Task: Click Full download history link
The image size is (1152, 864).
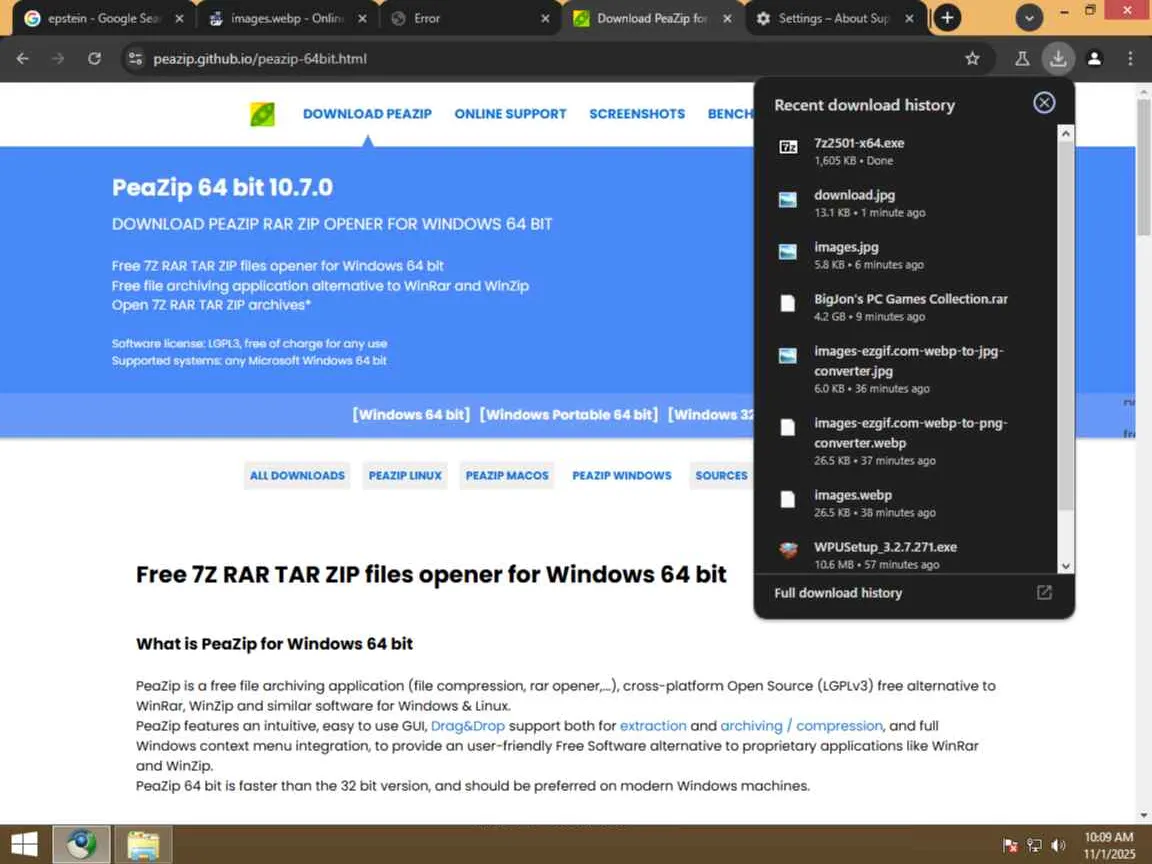Action: tap(838, 593)
